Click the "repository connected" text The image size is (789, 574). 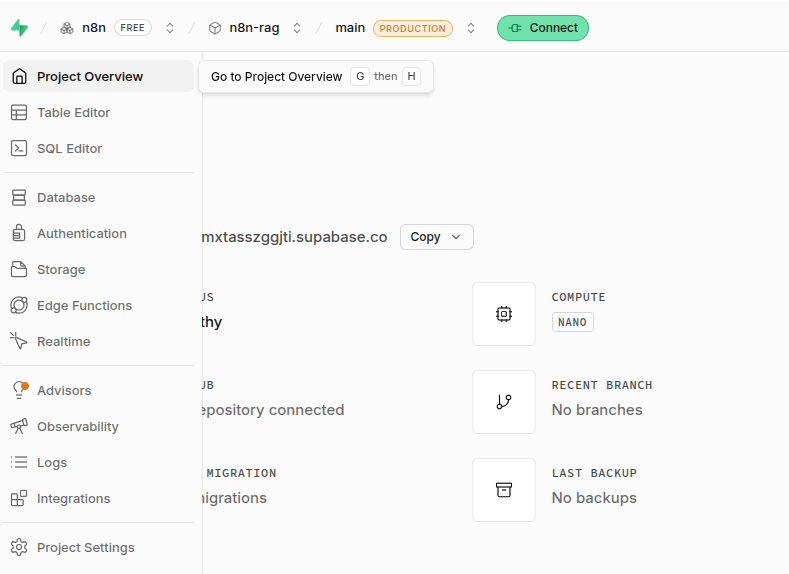click(273, 410)
